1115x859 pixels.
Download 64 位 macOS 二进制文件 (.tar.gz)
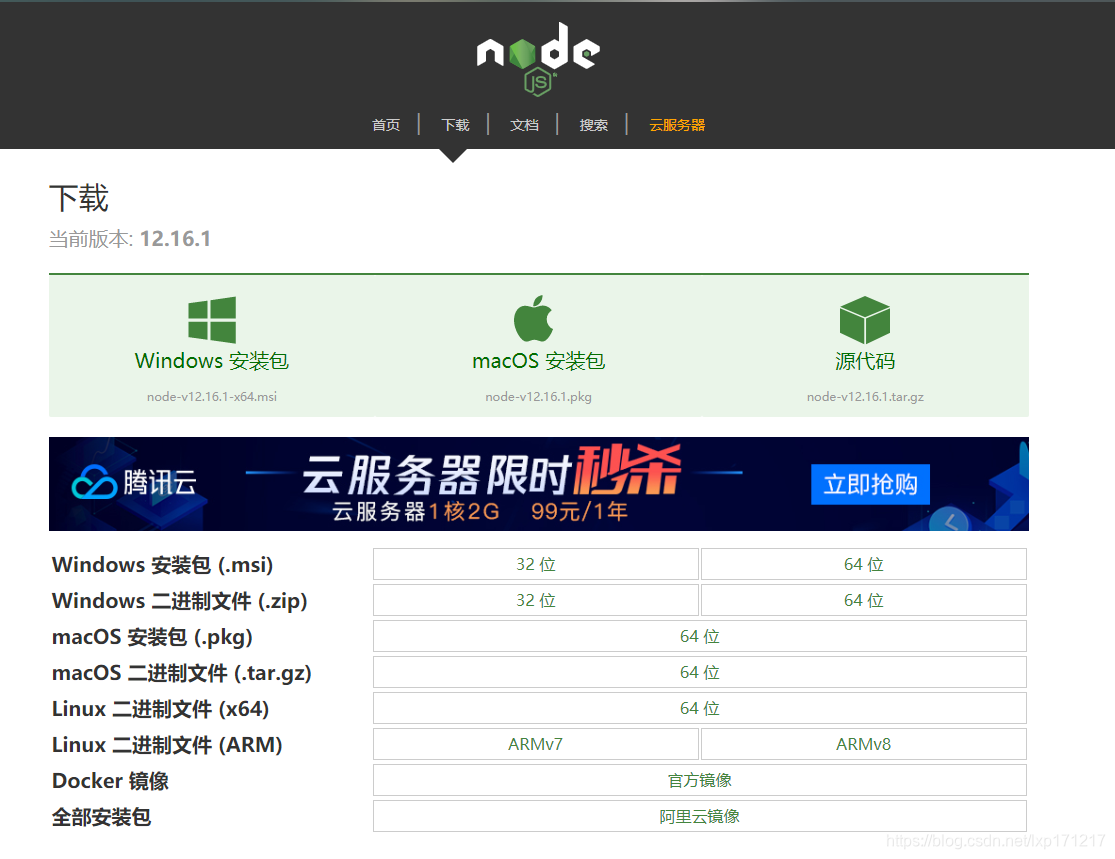pyautogui.click(x=700, y=672)
